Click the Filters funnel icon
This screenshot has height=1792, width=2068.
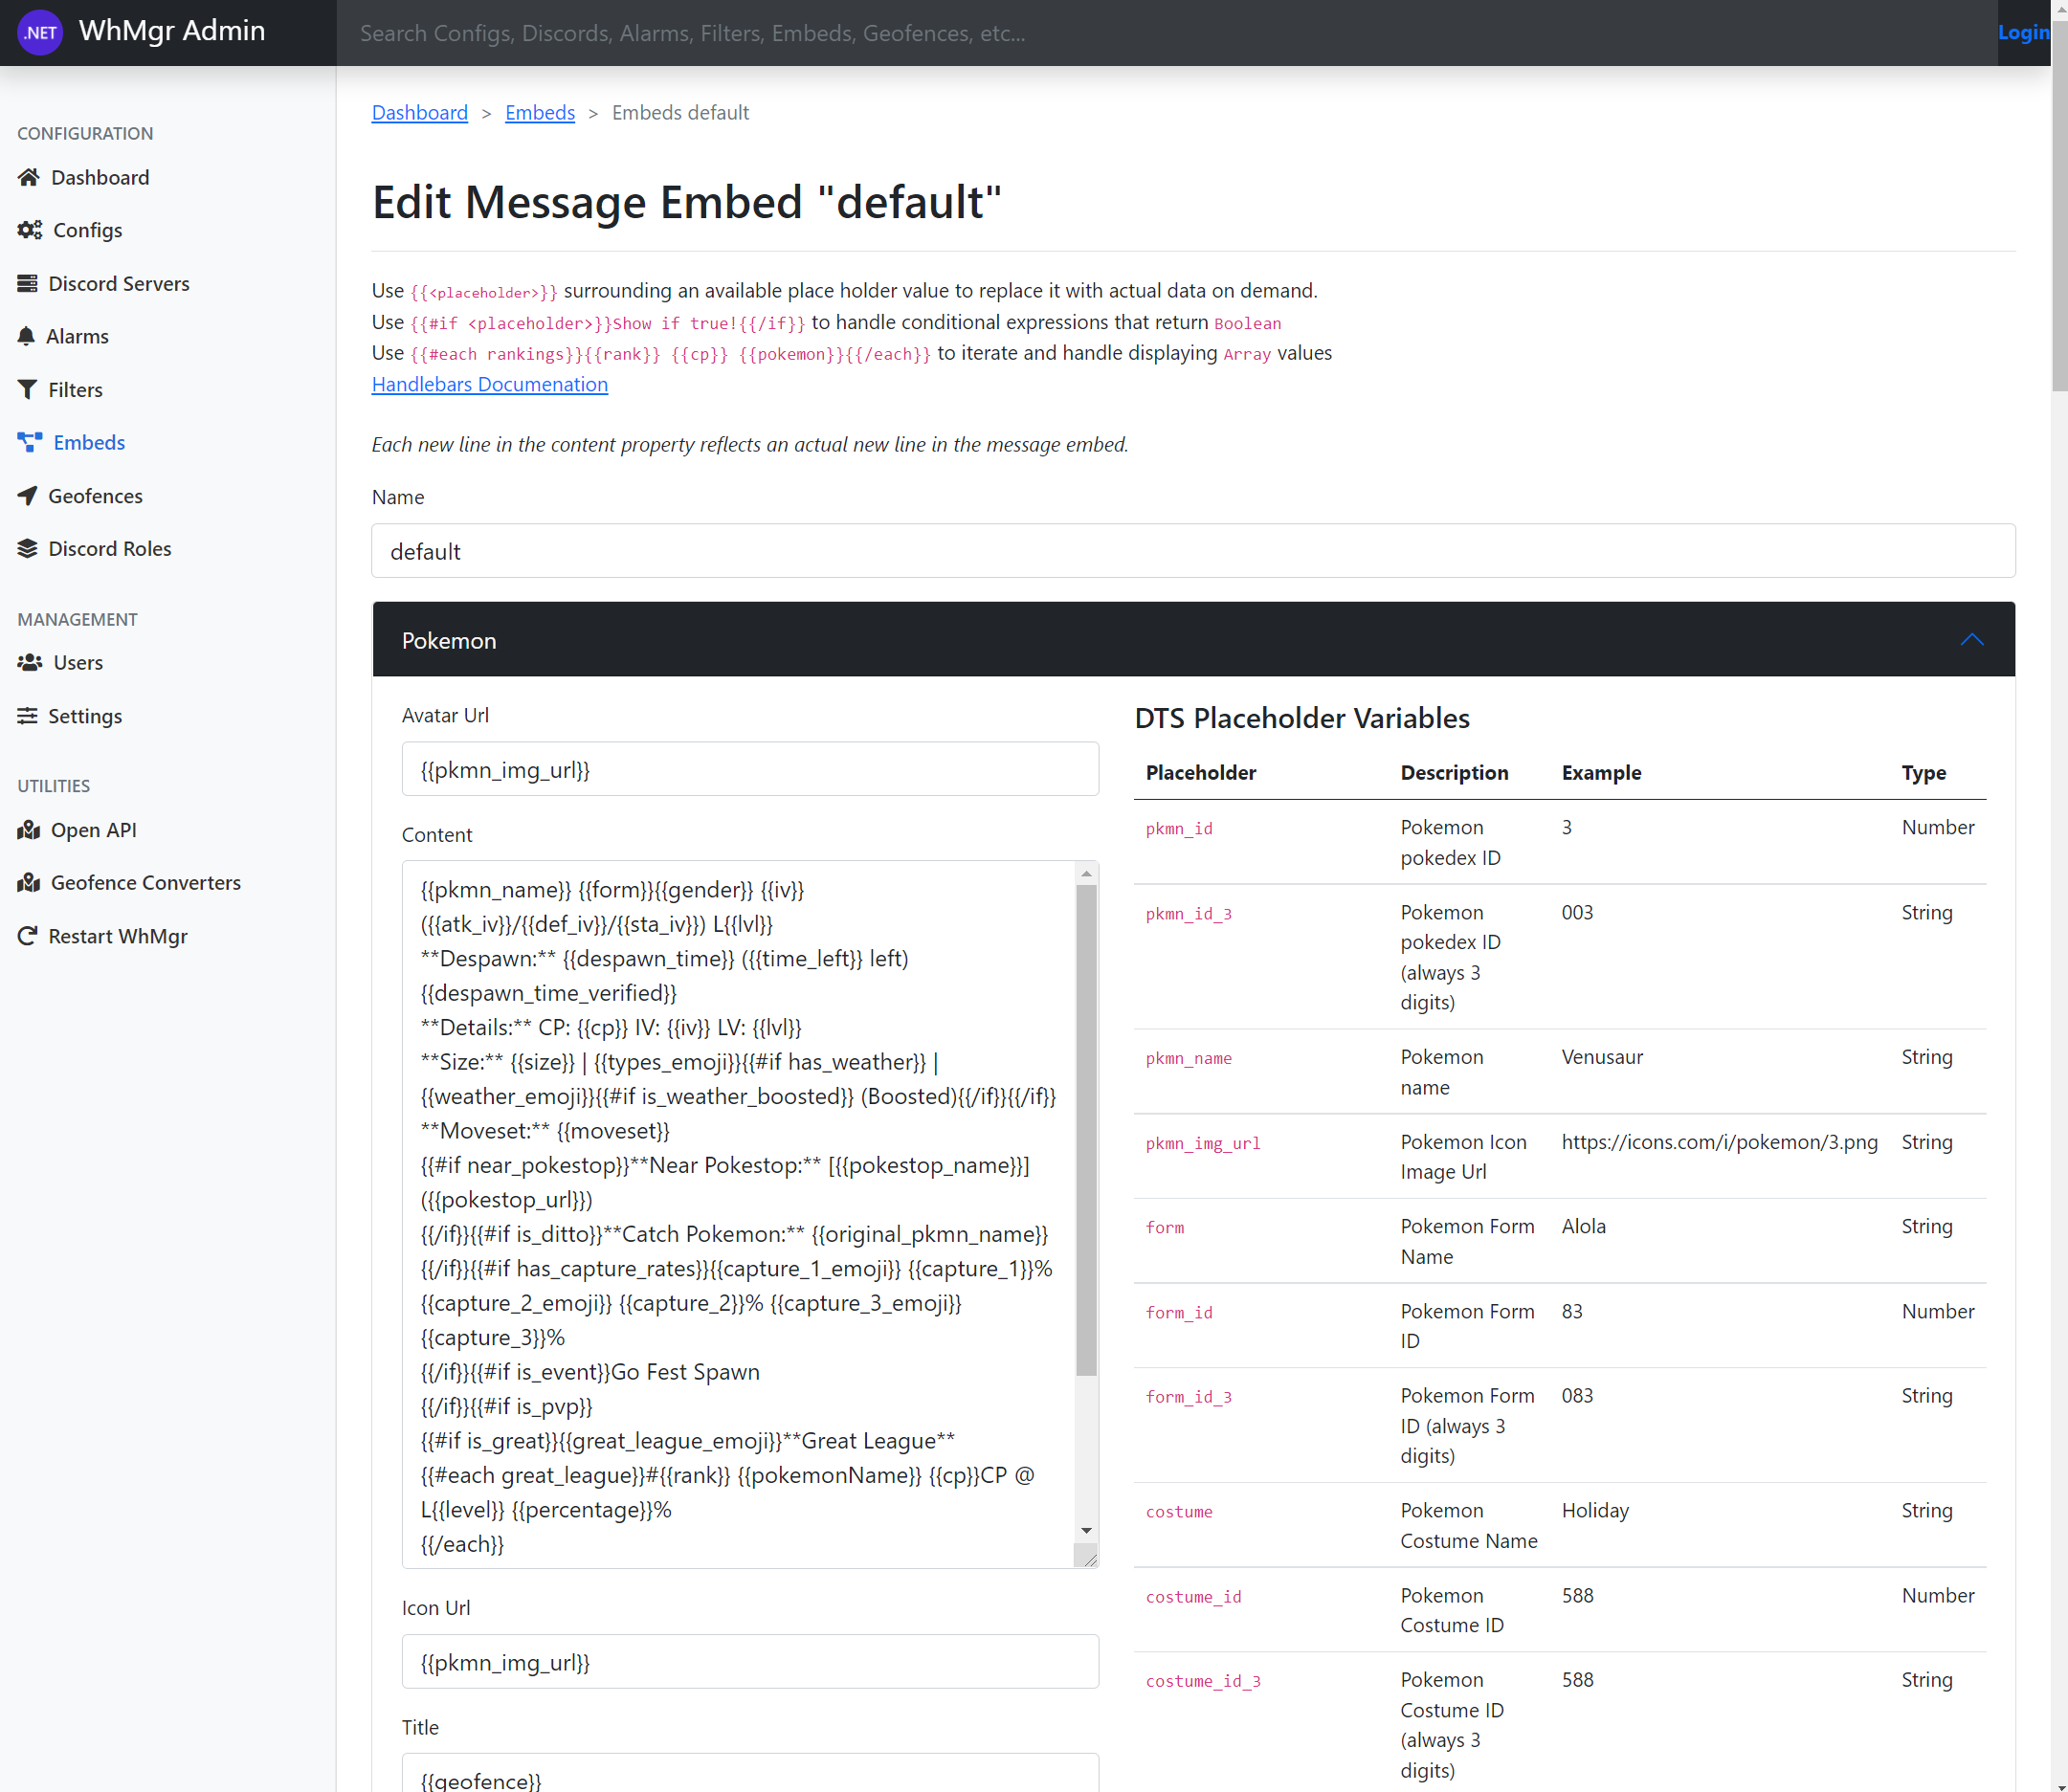(27, 389)
